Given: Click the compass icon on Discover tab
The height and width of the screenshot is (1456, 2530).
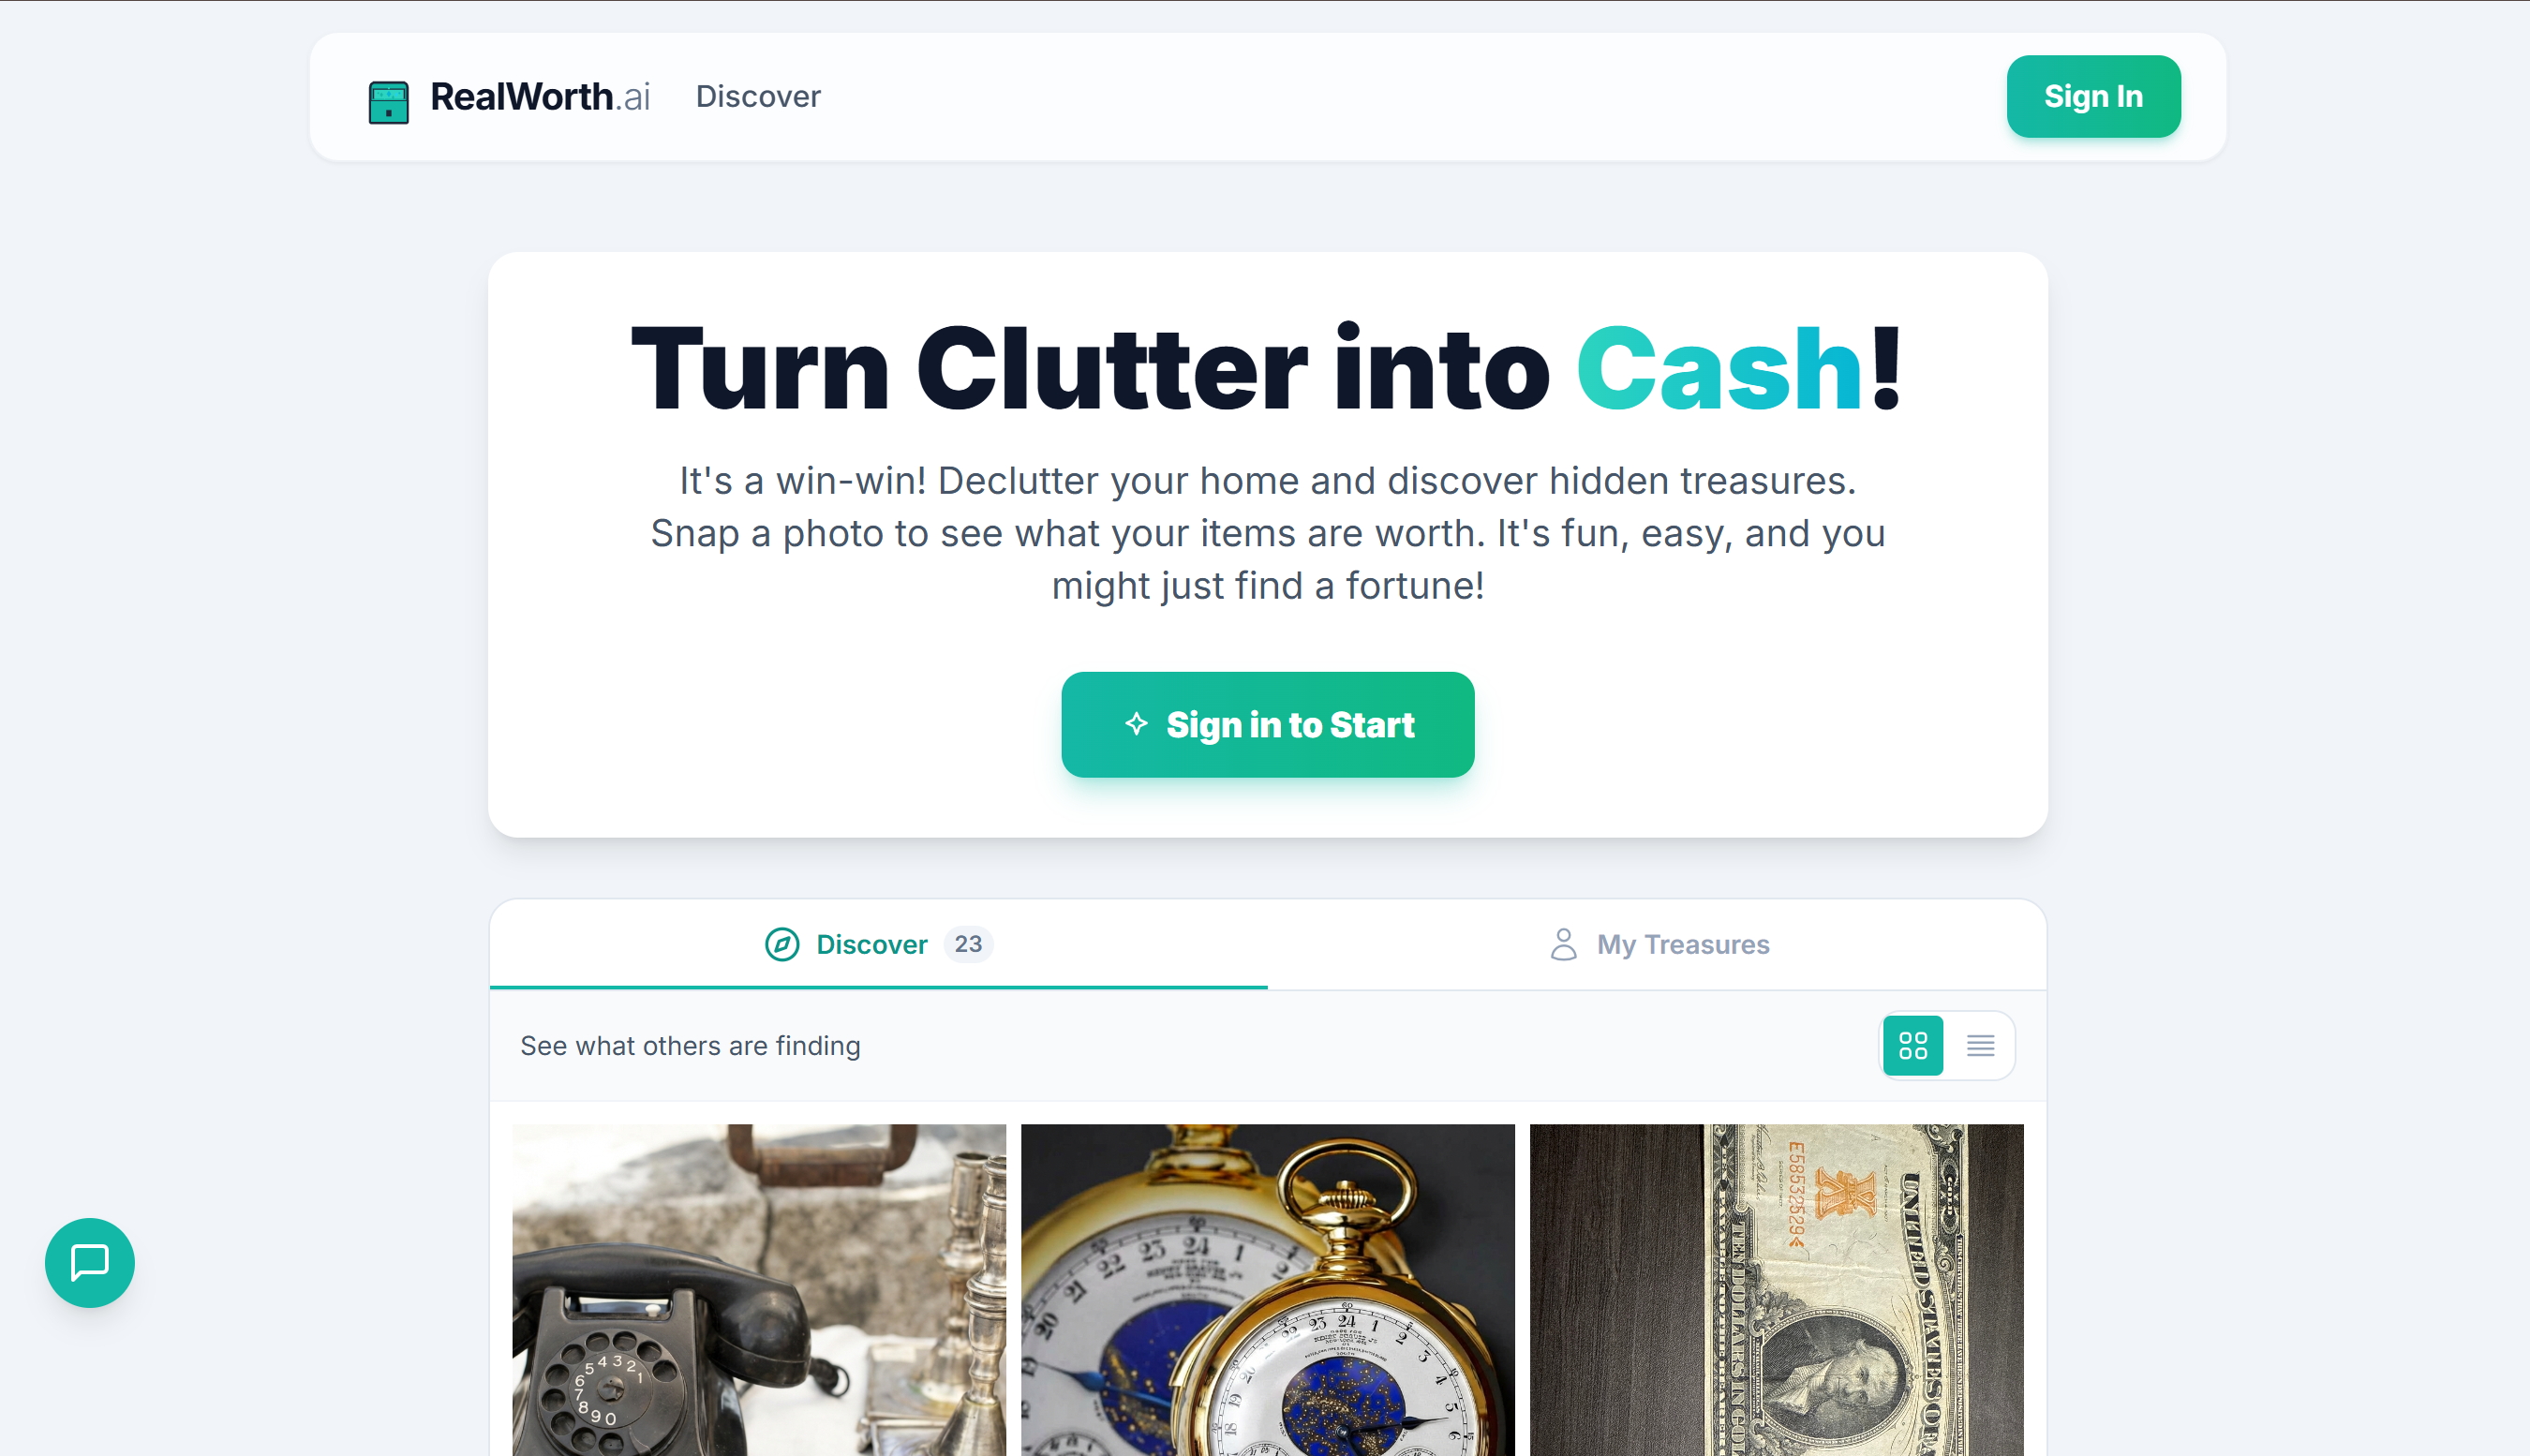Looking at the screenshot, I should 782,944.
